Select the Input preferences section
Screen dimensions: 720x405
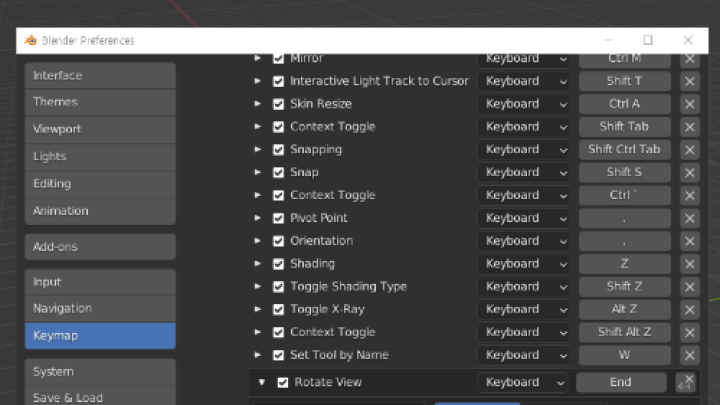click(100, 282)
